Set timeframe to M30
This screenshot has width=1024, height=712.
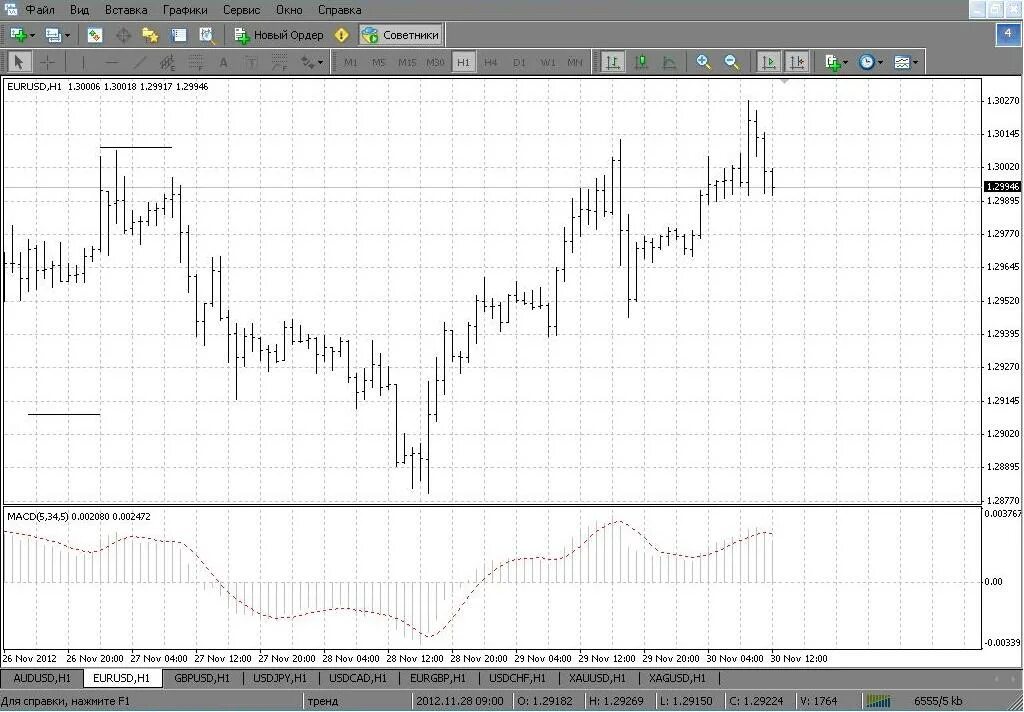click(435, 63)
